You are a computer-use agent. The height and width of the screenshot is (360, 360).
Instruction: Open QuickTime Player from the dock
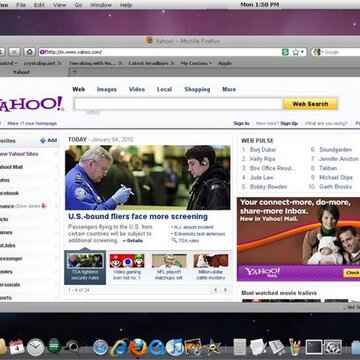[156, 347]
